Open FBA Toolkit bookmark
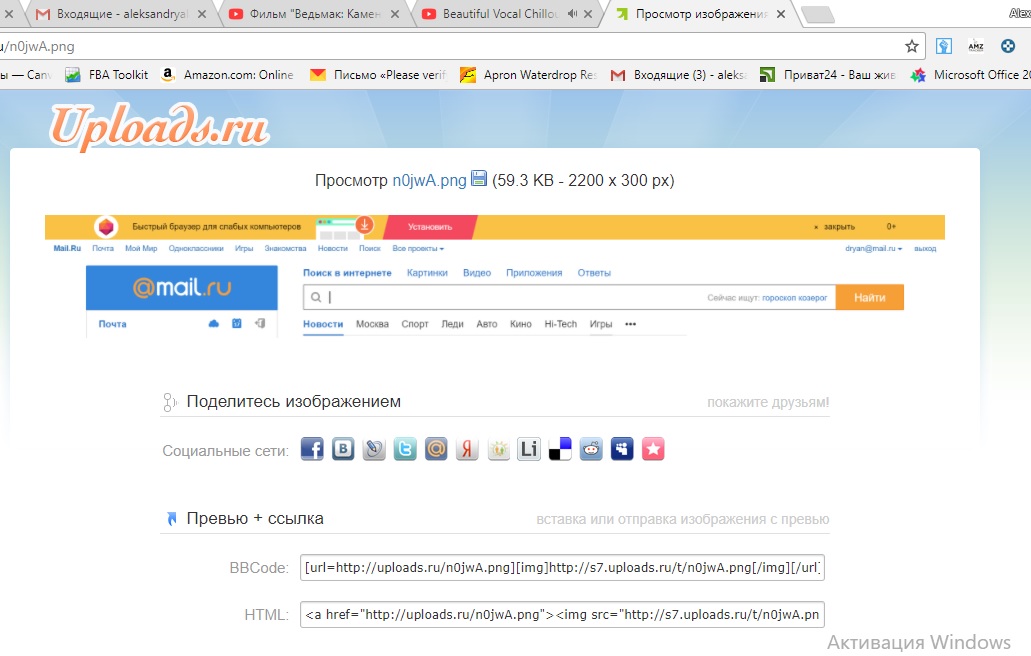Viewport: 1031px width, 656px height. click(107, 75)
